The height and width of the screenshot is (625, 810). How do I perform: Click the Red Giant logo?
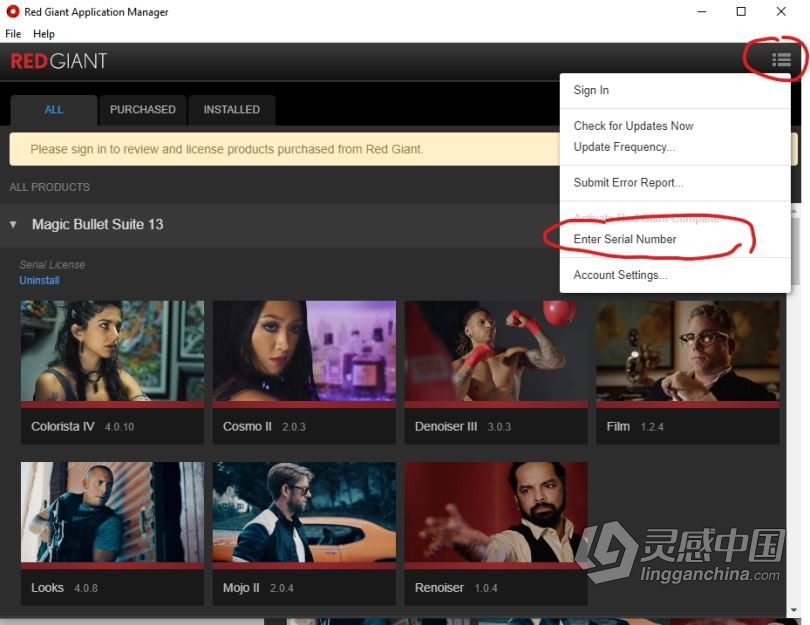(59, 61)
